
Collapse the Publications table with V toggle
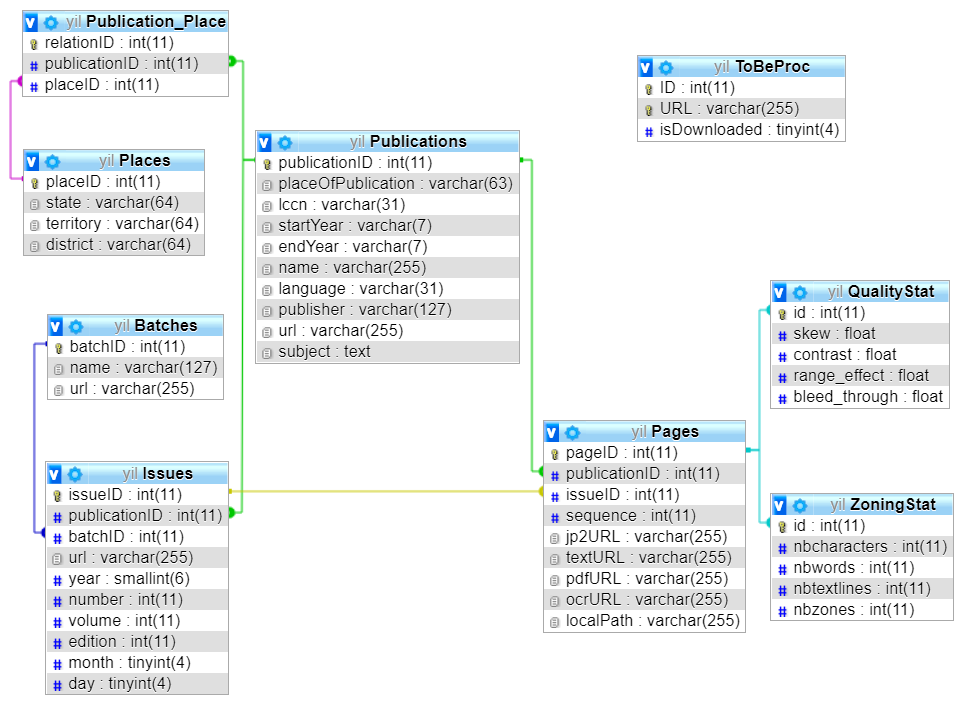[x=265, y=142]
